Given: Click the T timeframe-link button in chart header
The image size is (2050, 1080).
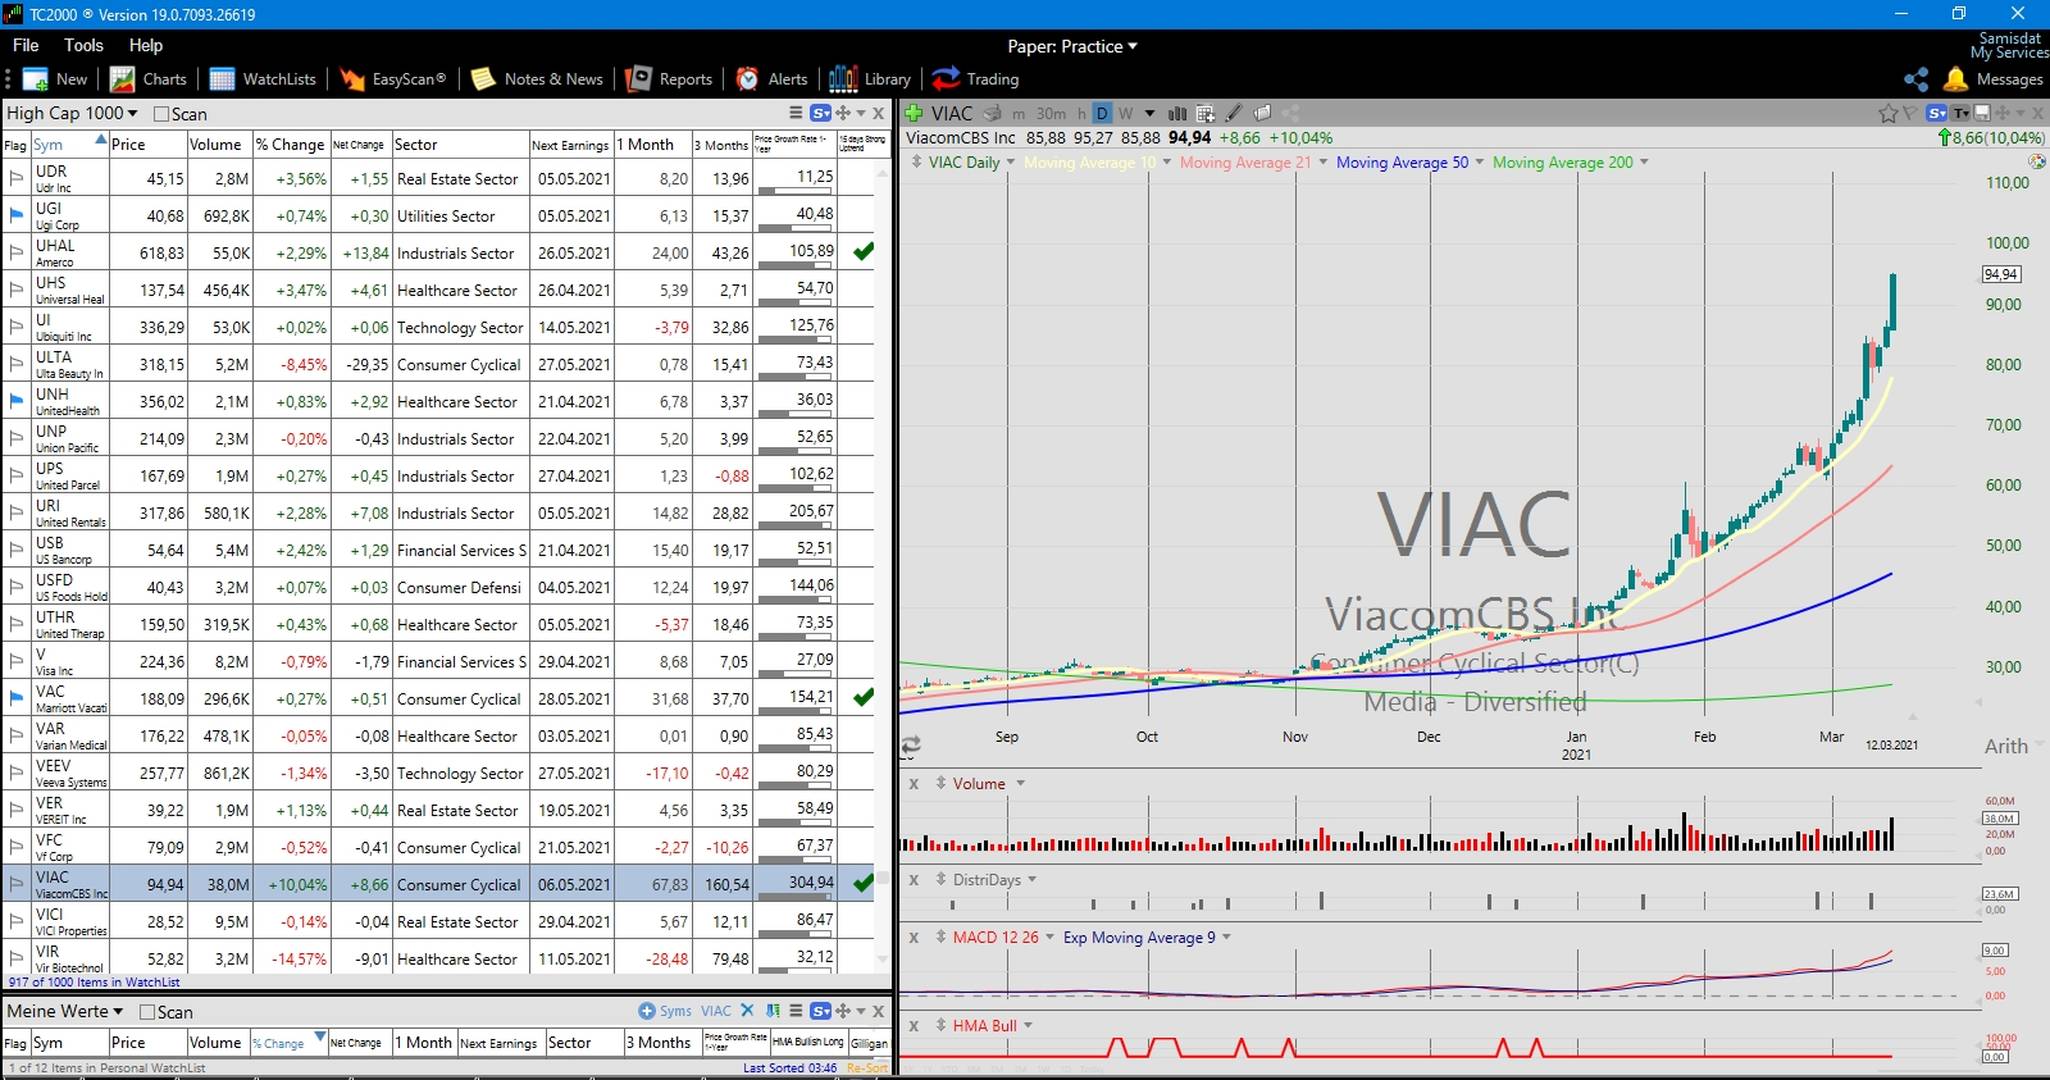Looking at the screenshot, I should [x=1960, y=113].
